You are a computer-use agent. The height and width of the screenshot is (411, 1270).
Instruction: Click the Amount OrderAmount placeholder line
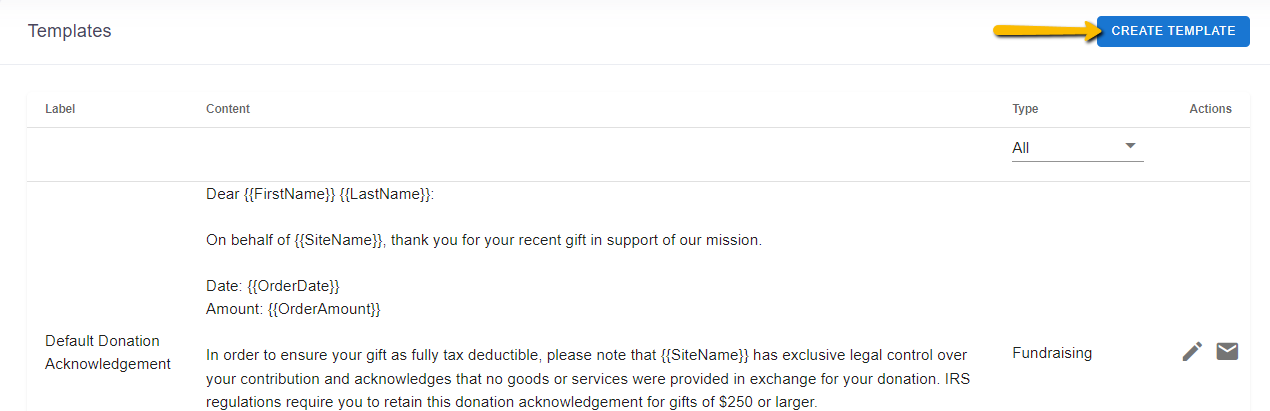tap(293, 309)
